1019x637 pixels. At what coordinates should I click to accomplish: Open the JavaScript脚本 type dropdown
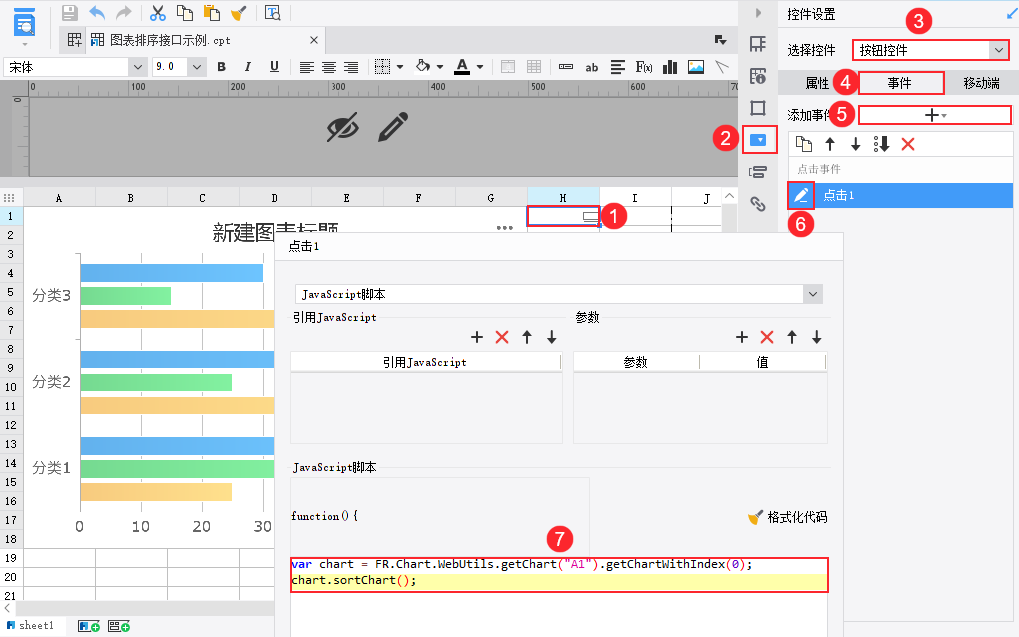click(x=558, y=294)
